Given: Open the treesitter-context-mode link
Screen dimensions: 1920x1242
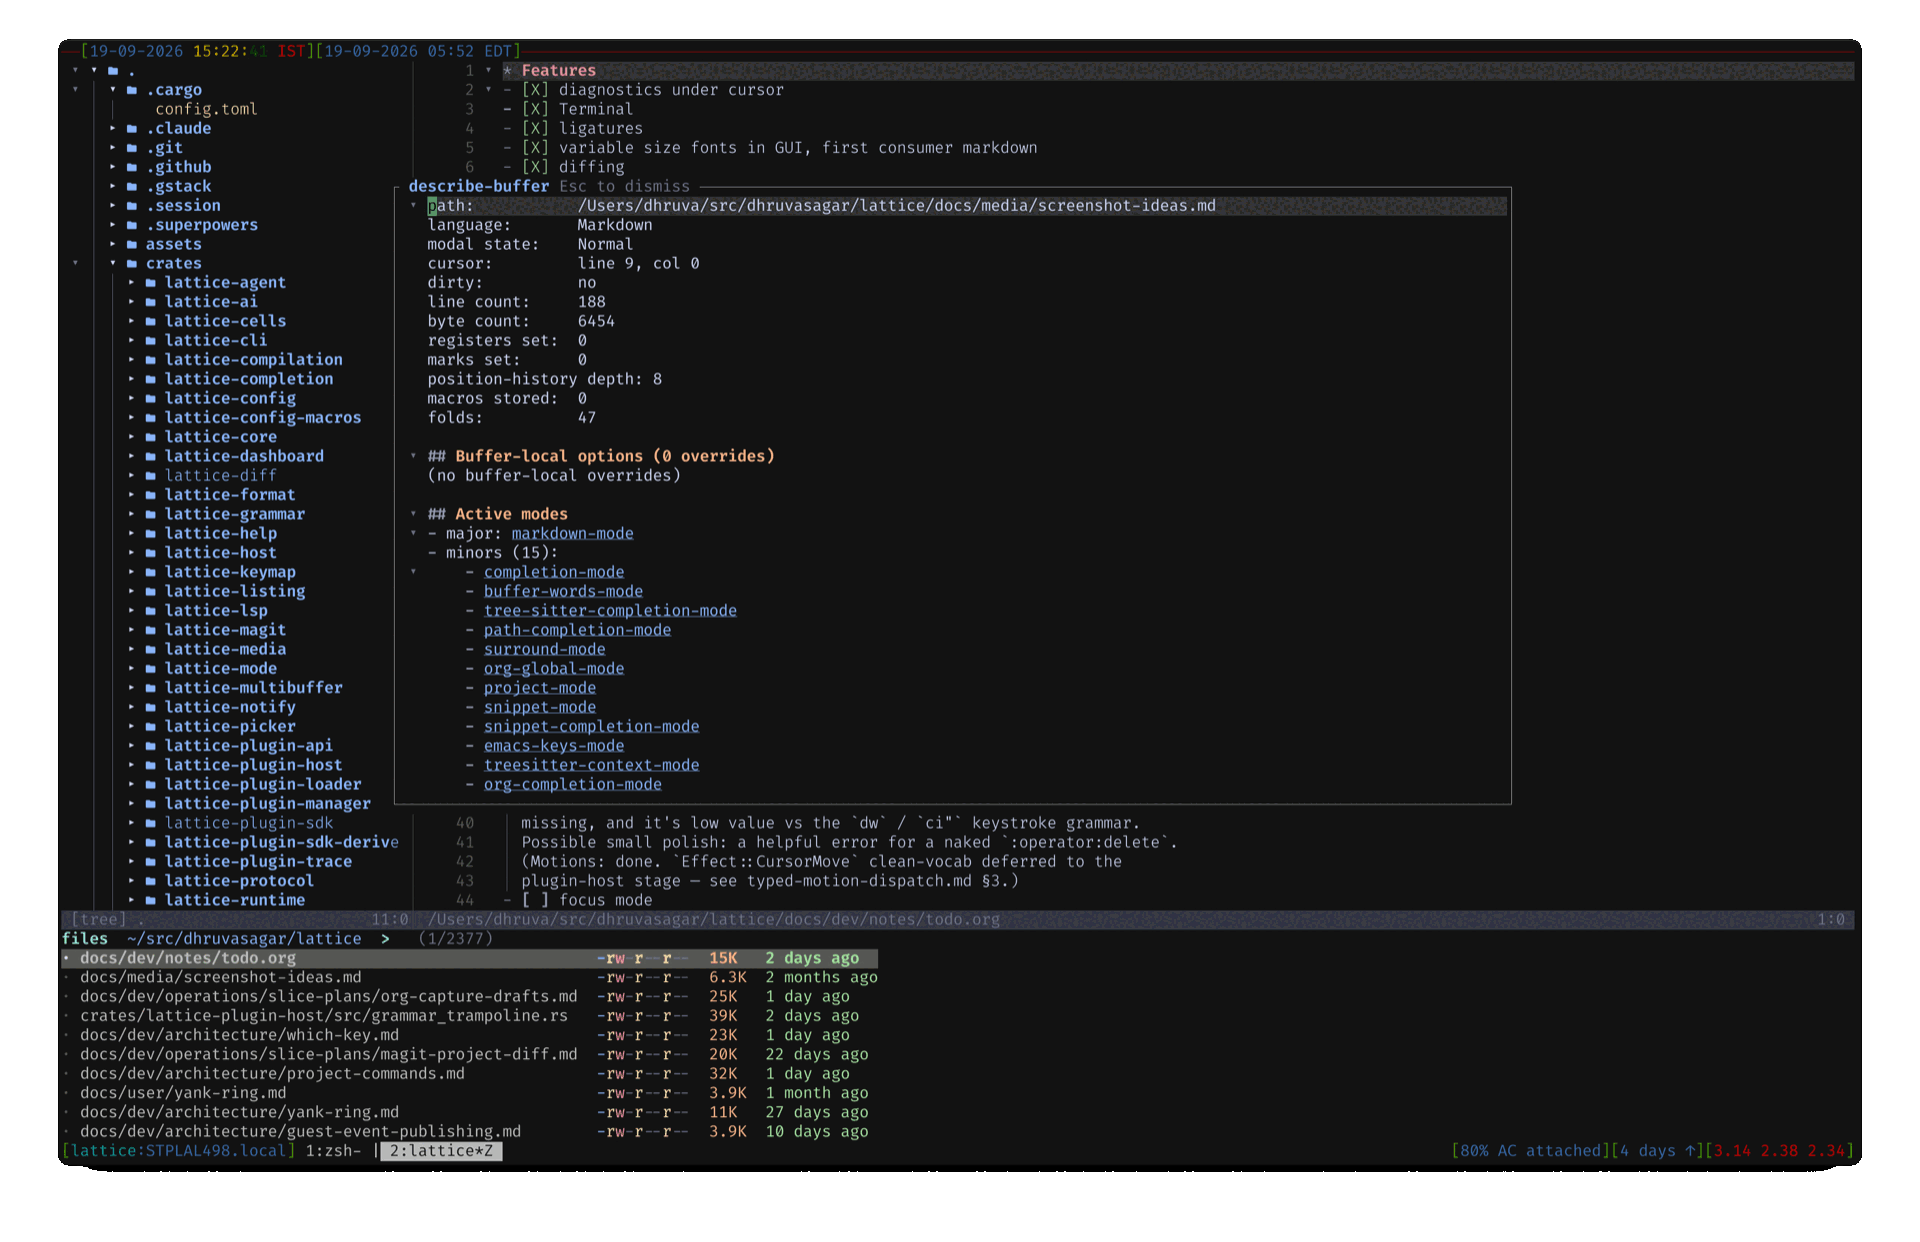Looking at the screenshot, I should tap(591, 765).
